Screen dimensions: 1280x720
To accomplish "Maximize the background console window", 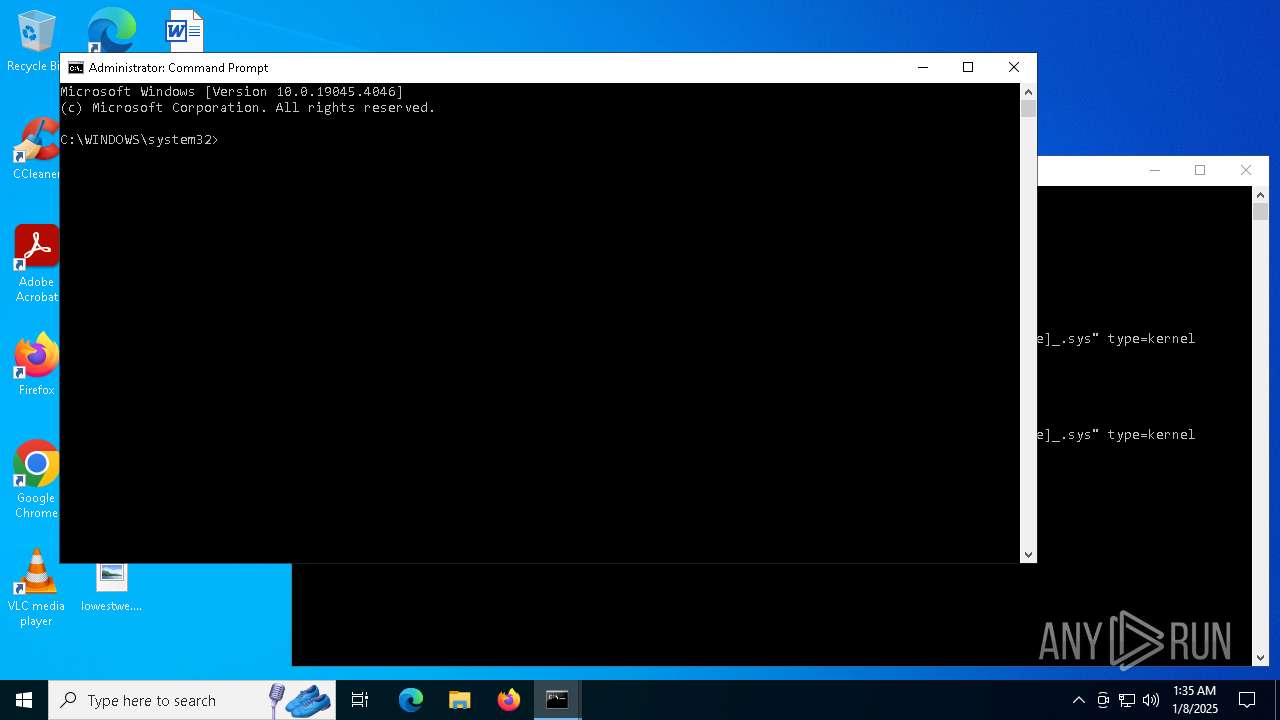I will (1200, 171).
